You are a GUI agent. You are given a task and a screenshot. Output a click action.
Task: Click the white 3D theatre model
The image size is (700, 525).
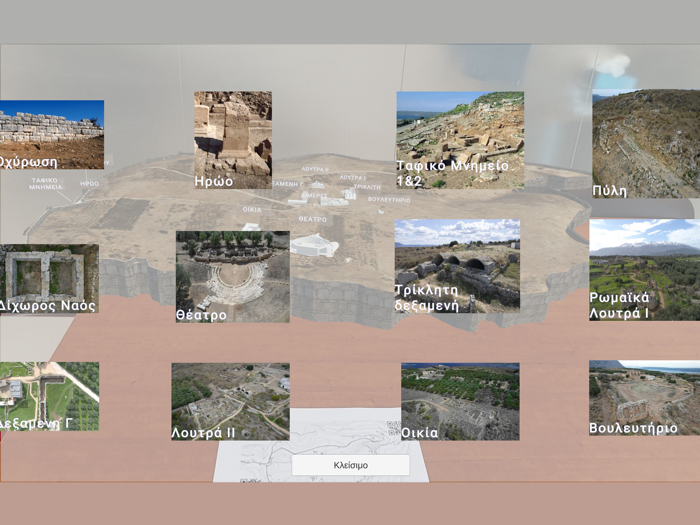(x=314, y=245)
